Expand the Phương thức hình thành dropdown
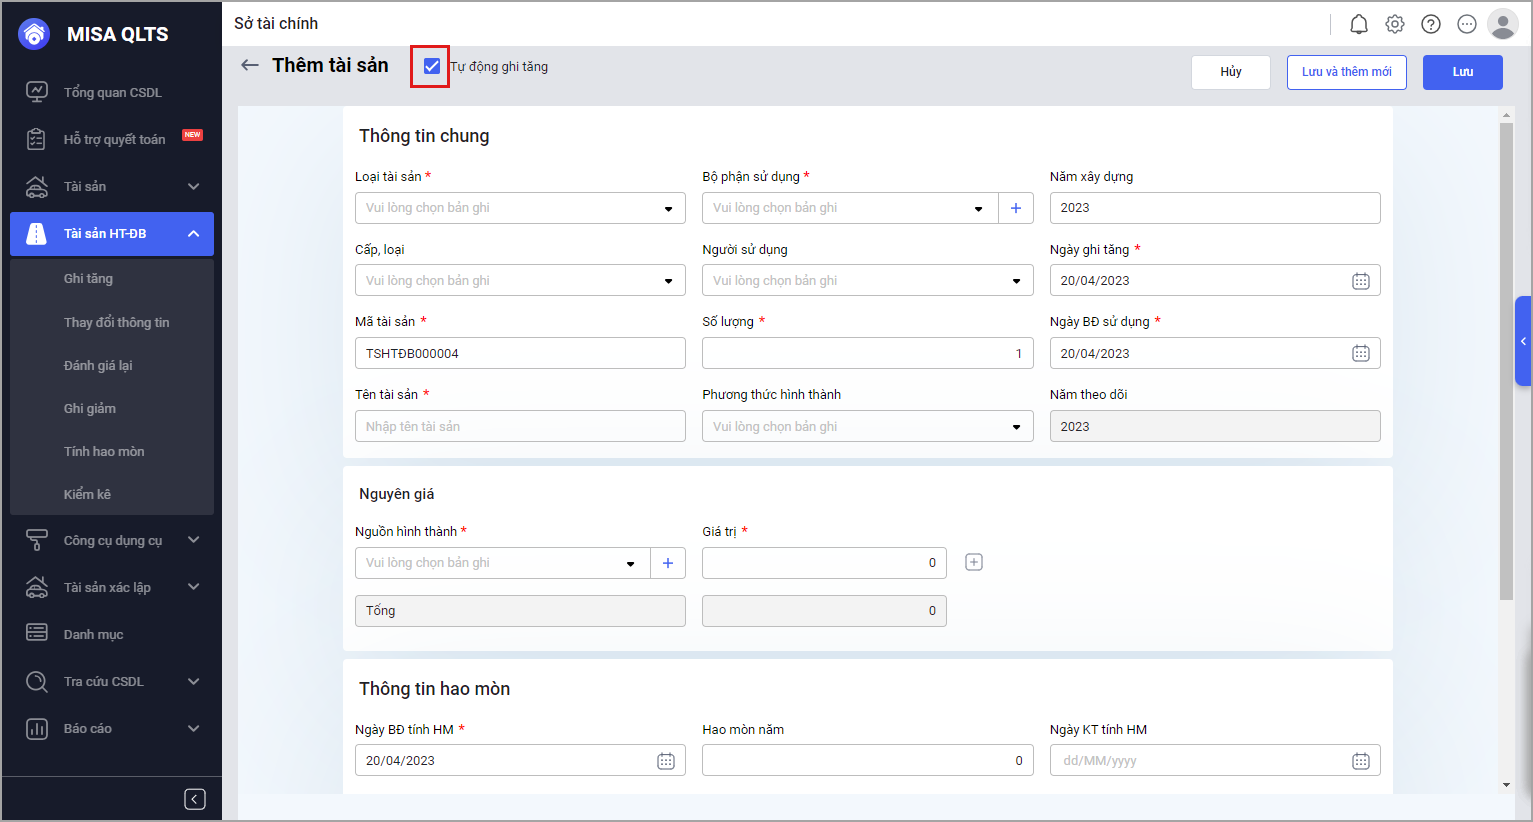The width and height of the screenshot is (1533, 822). pyautogui.click(x=867, y=427)
